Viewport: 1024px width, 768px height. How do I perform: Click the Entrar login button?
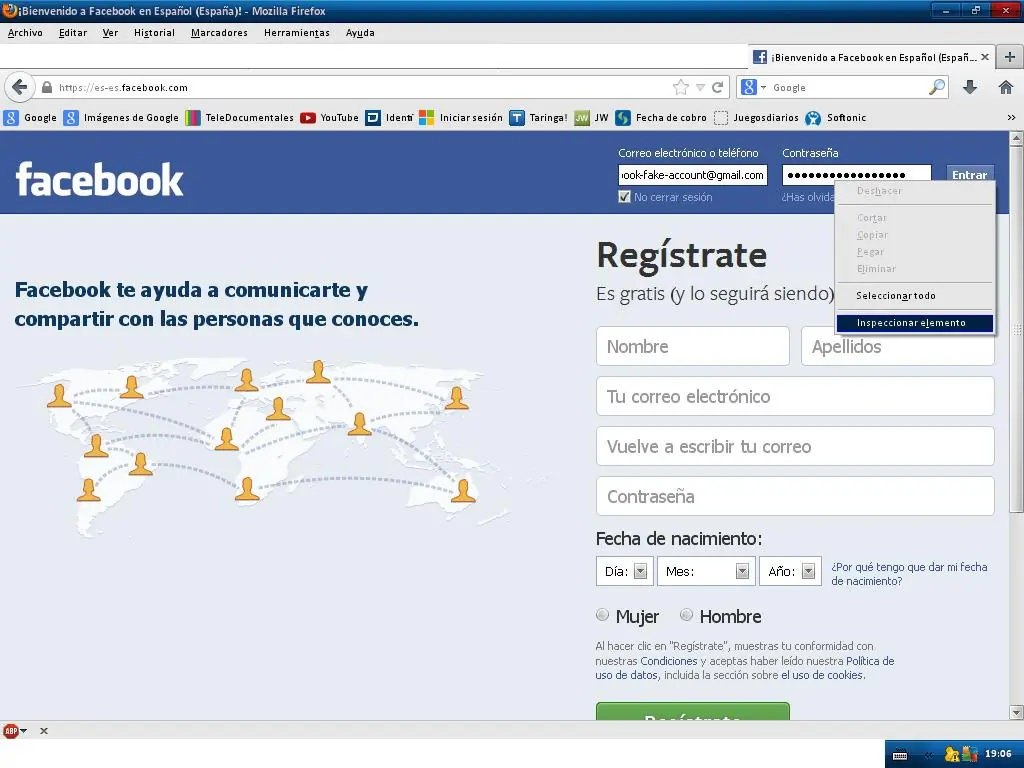pyautogui.click(x=970, y=174)
